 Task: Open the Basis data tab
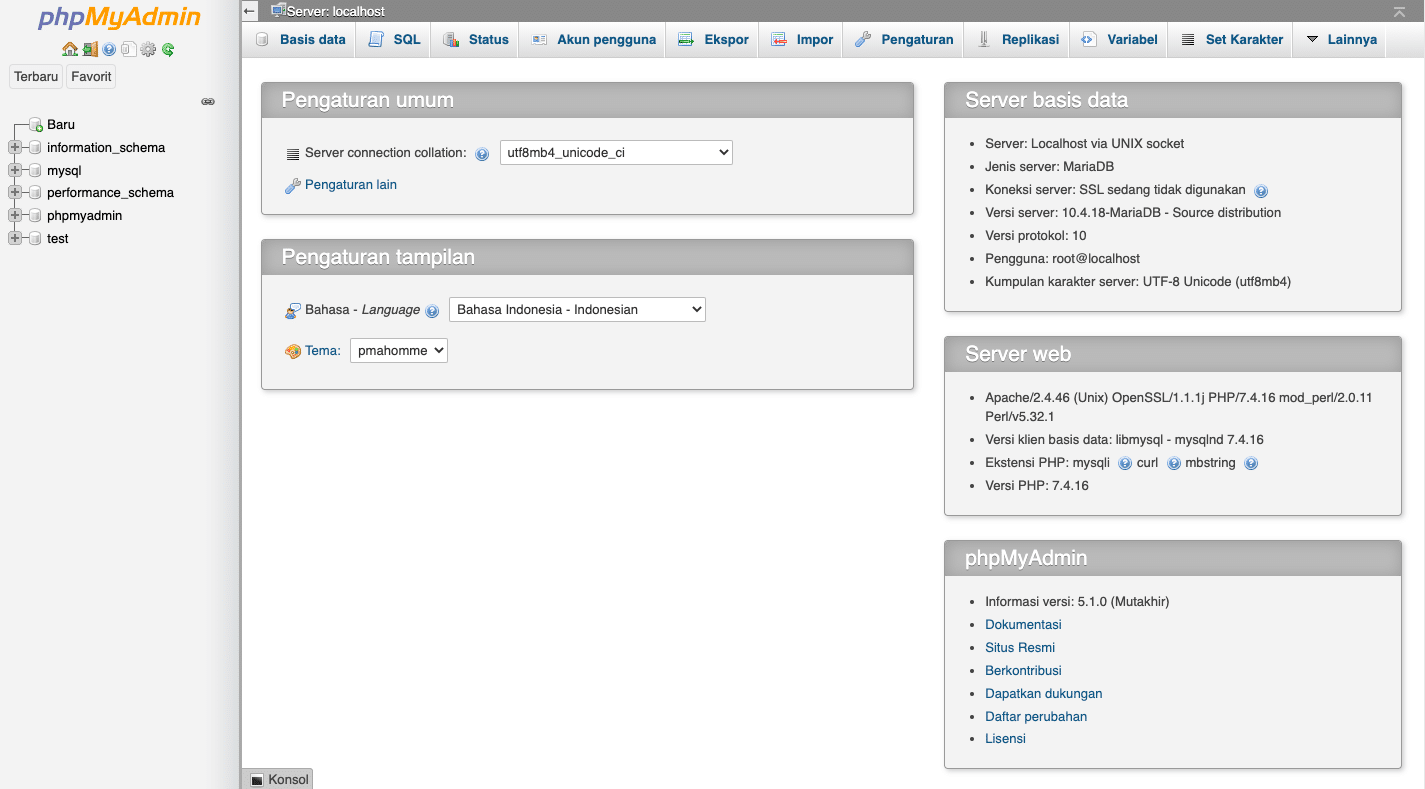click(x=300, y=40)
